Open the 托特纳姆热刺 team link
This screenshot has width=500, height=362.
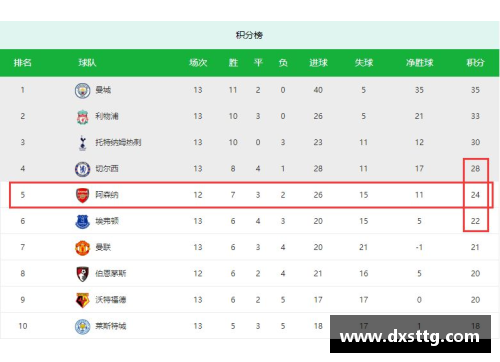tap(118, 142)
